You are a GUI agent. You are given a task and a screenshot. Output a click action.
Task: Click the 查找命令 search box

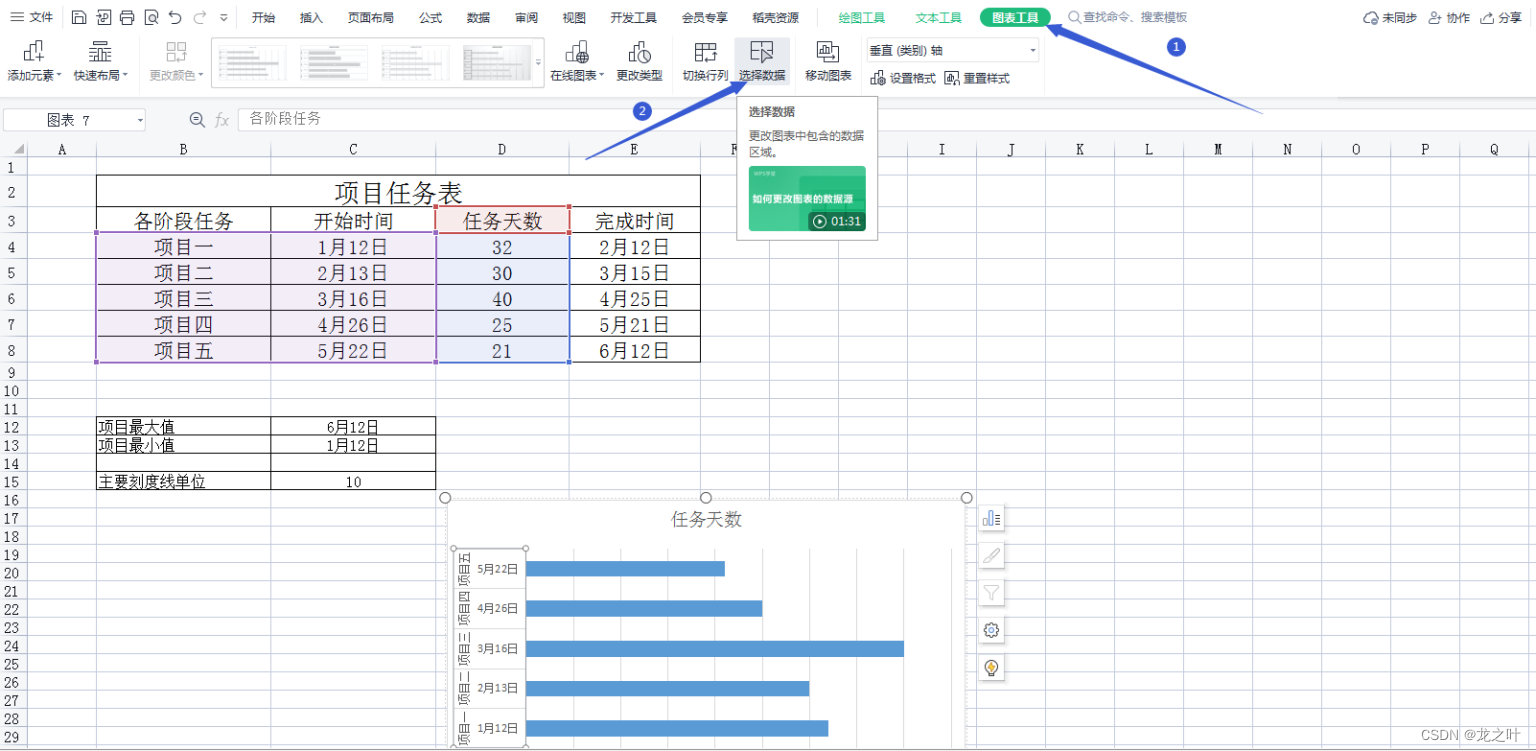(x=1128, y=18)
